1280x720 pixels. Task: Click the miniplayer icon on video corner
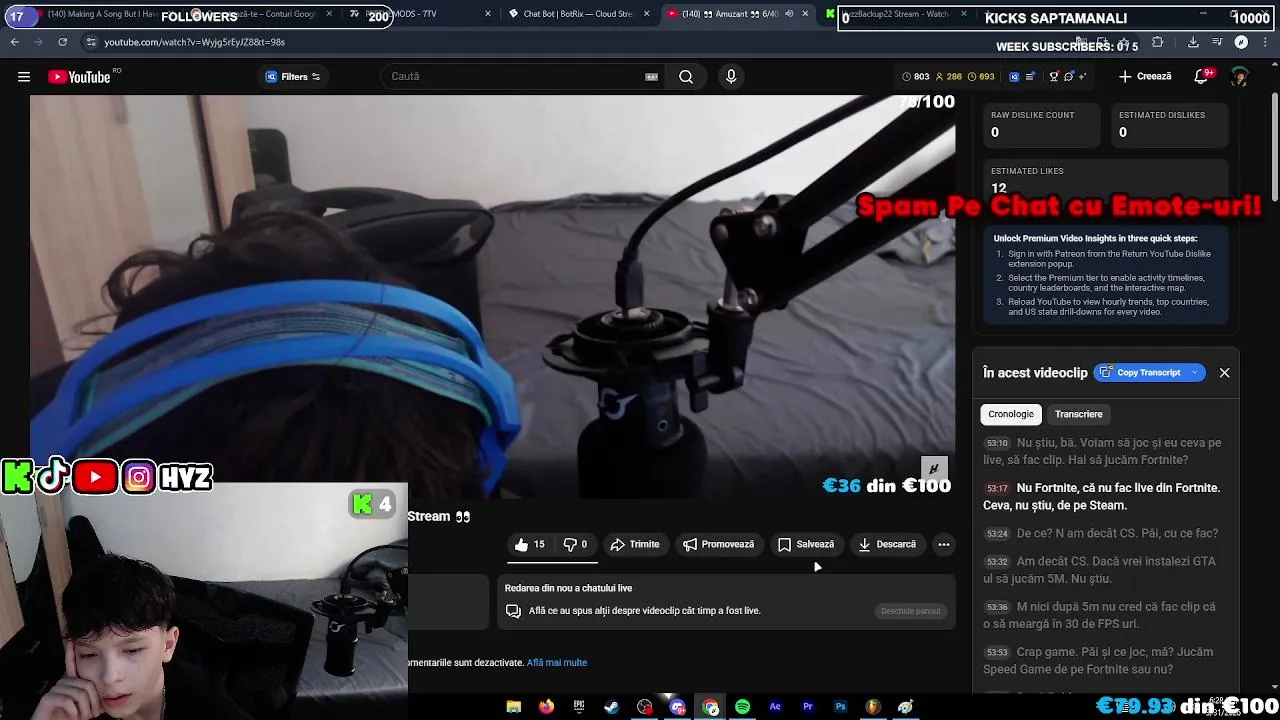(934, 468)
